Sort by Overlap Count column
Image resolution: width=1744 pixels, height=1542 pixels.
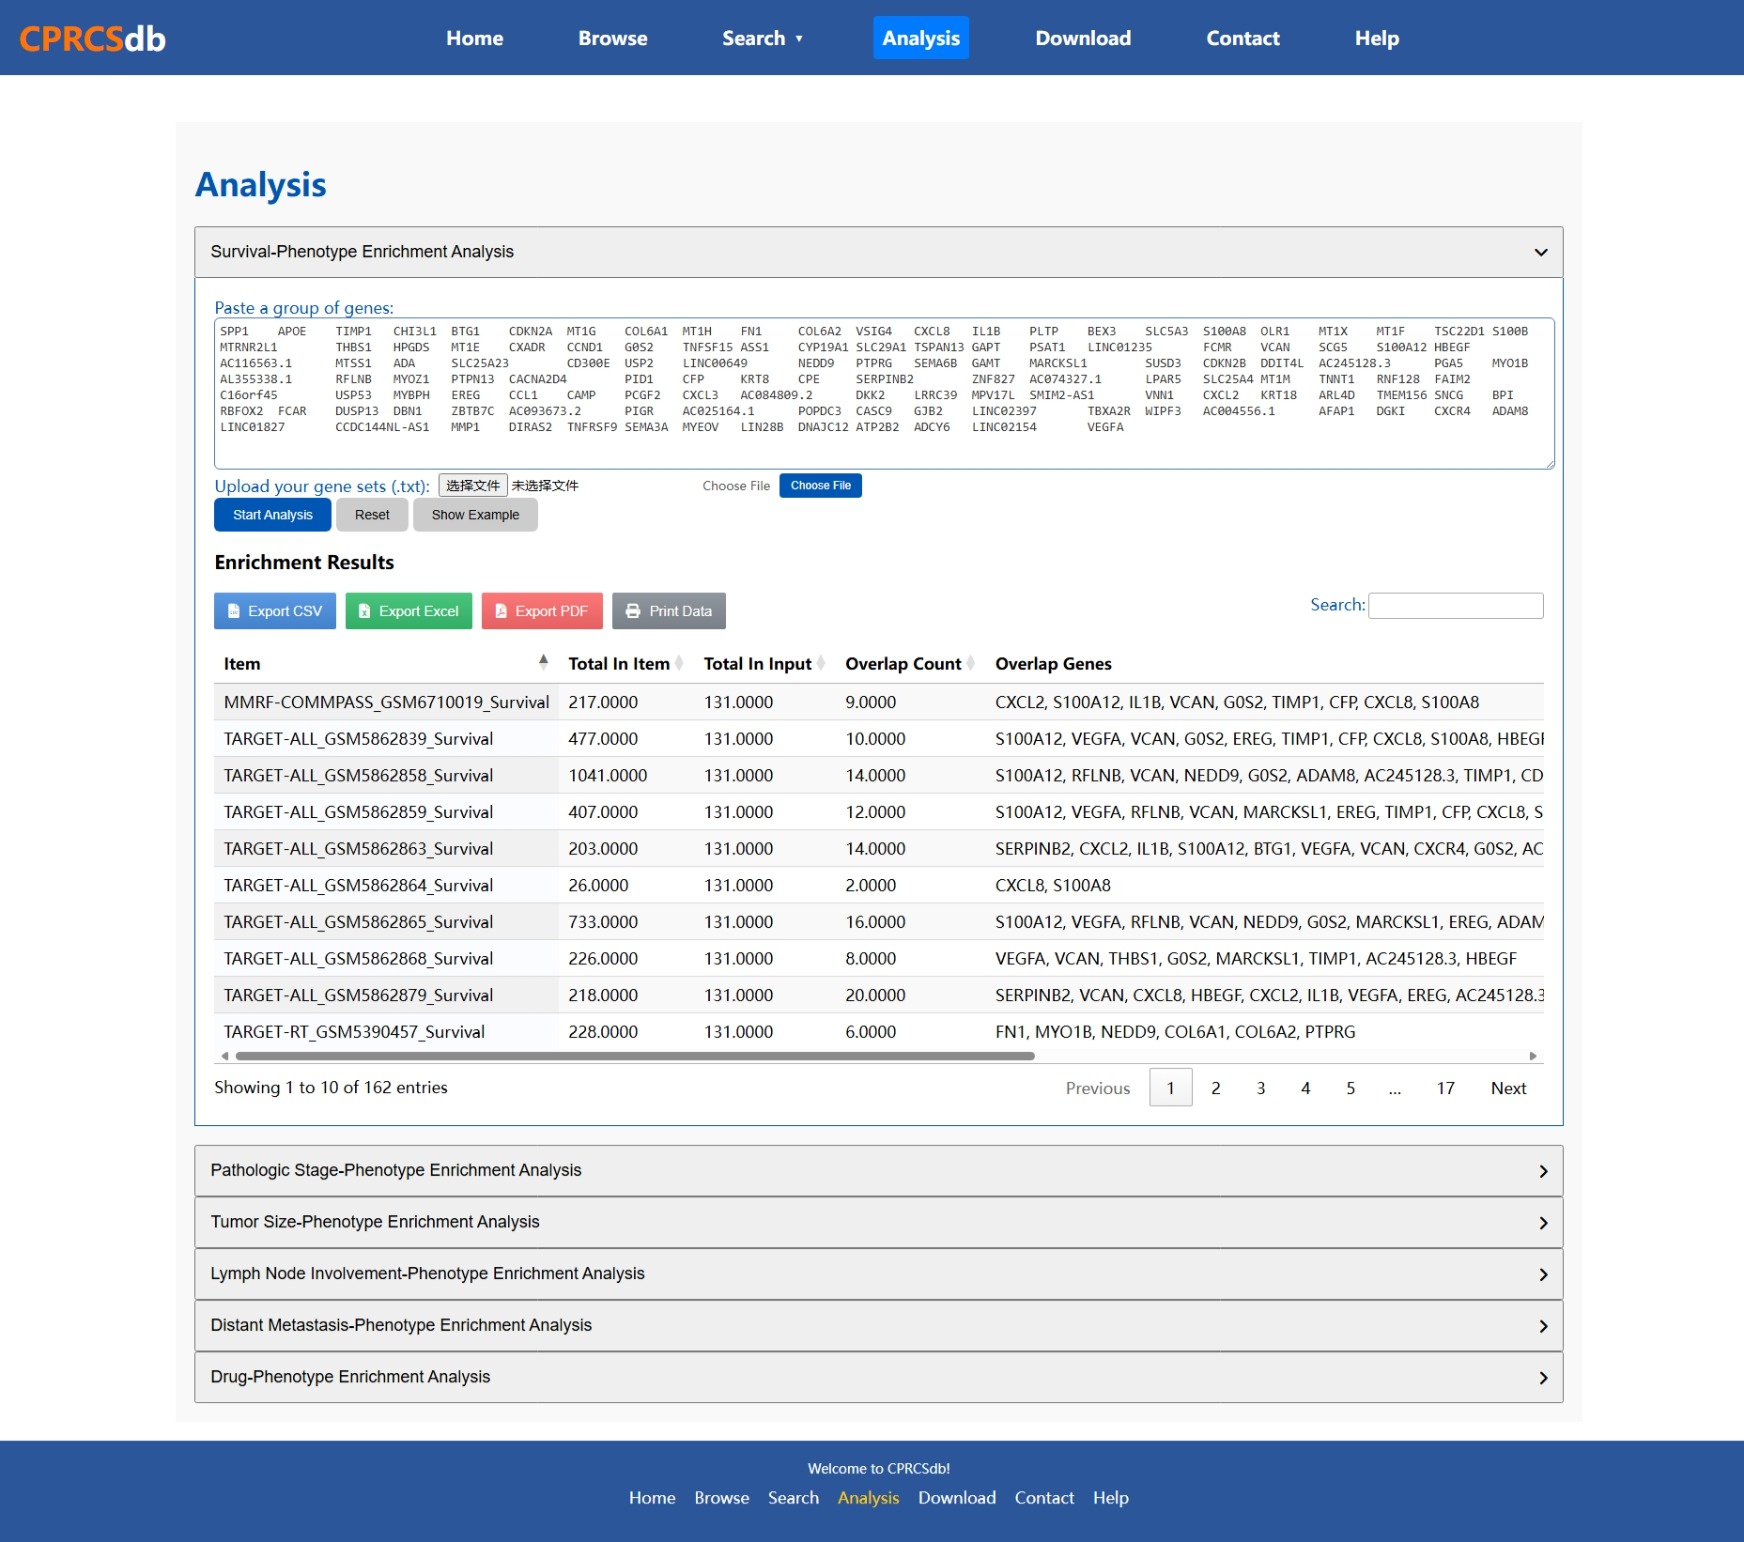(x=968, y=662)
